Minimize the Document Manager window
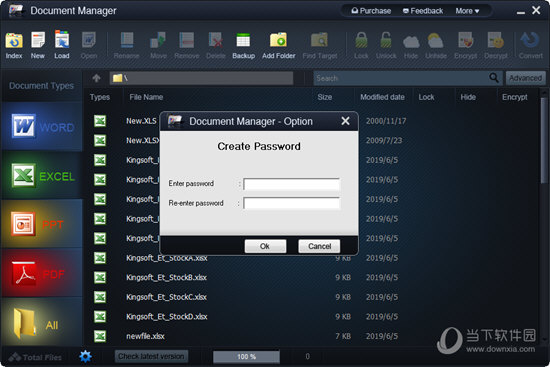 (521, 12)
